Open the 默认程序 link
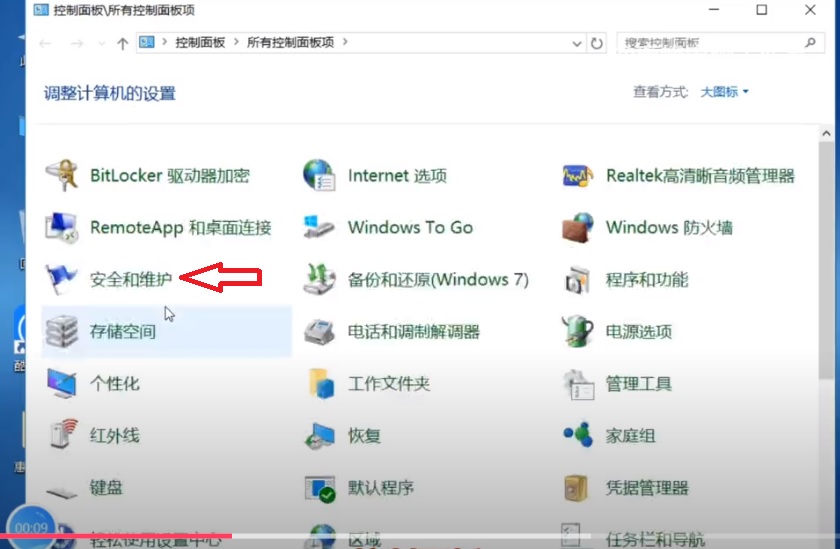This screenshot has width=840, height=549. pos(381,487)
